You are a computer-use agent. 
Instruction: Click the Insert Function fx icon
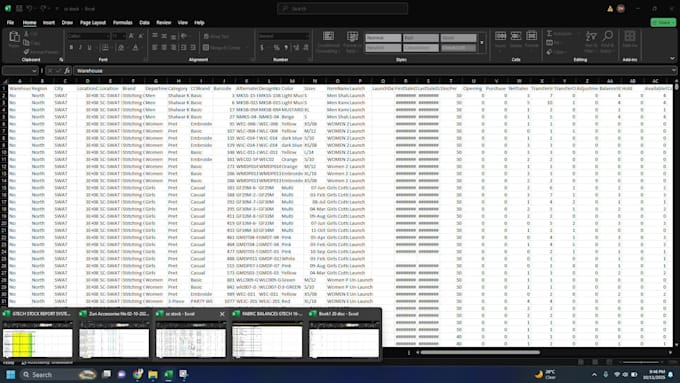pyautogui.click(x=67, y=70)
